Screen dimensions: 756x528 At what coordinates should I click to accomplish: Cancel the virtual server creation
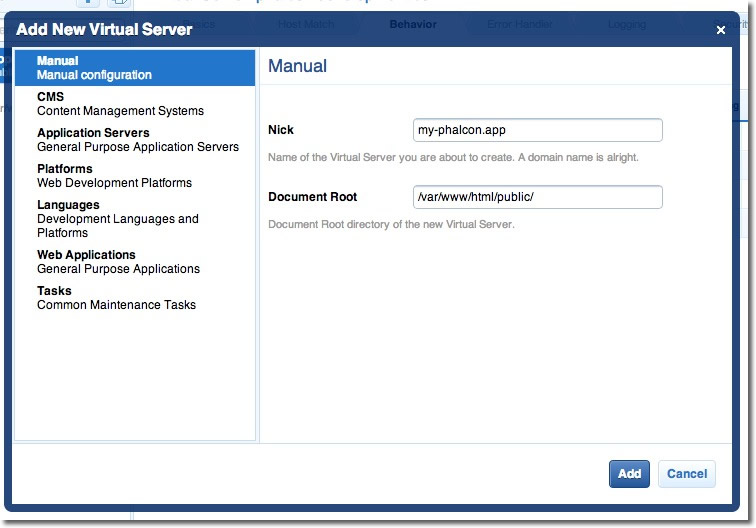coord(686,474)
